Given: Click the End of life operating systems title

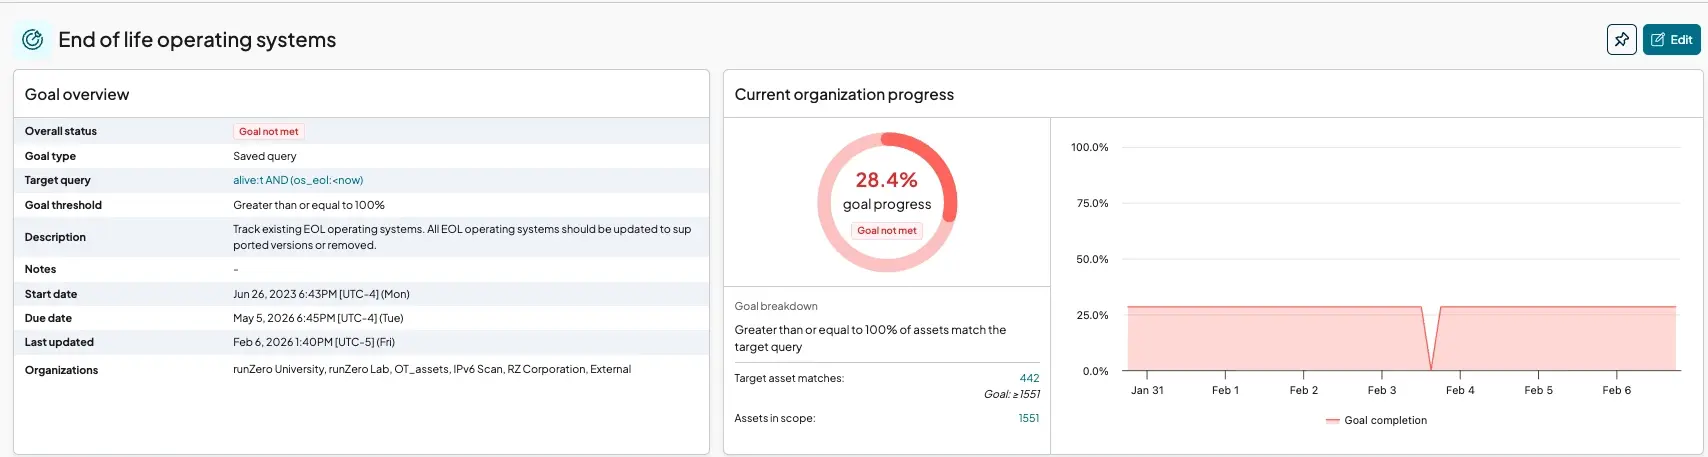Looking at the screenshot, I should coord(197,40).
